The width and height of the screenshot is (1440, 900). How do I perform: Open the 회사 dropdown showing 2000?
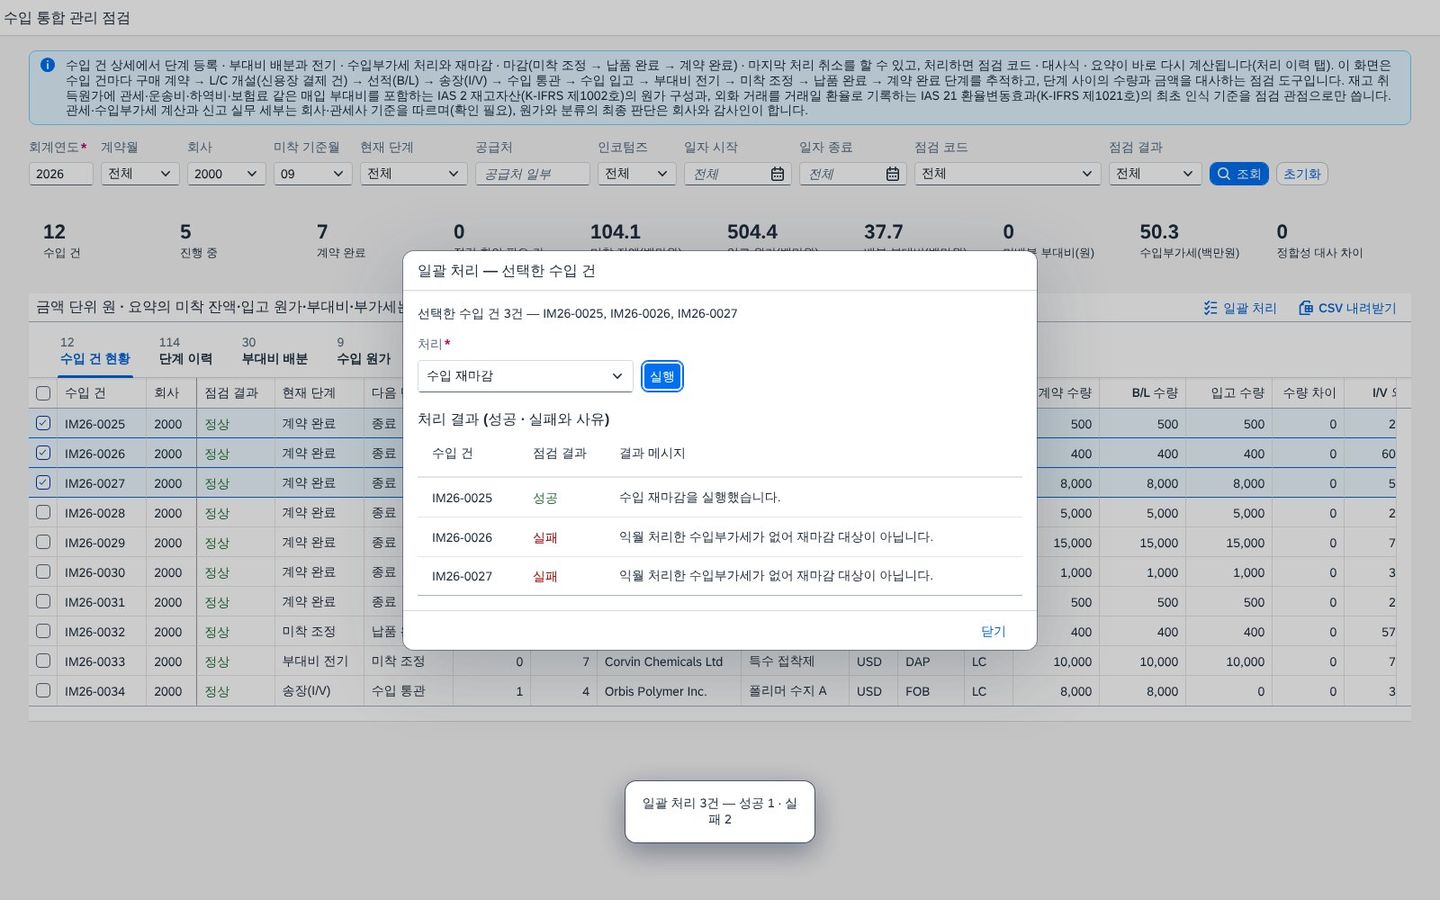click(226, 174)
